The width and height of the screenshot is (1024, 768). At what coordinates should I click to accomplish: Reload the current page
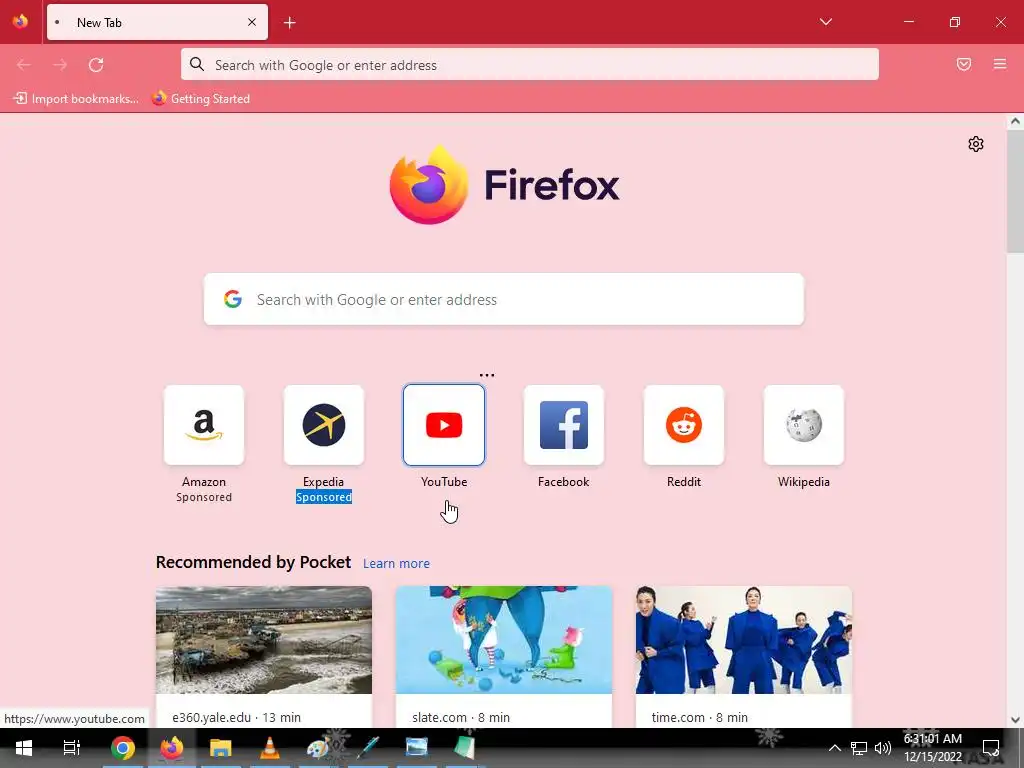coord(96,65)
